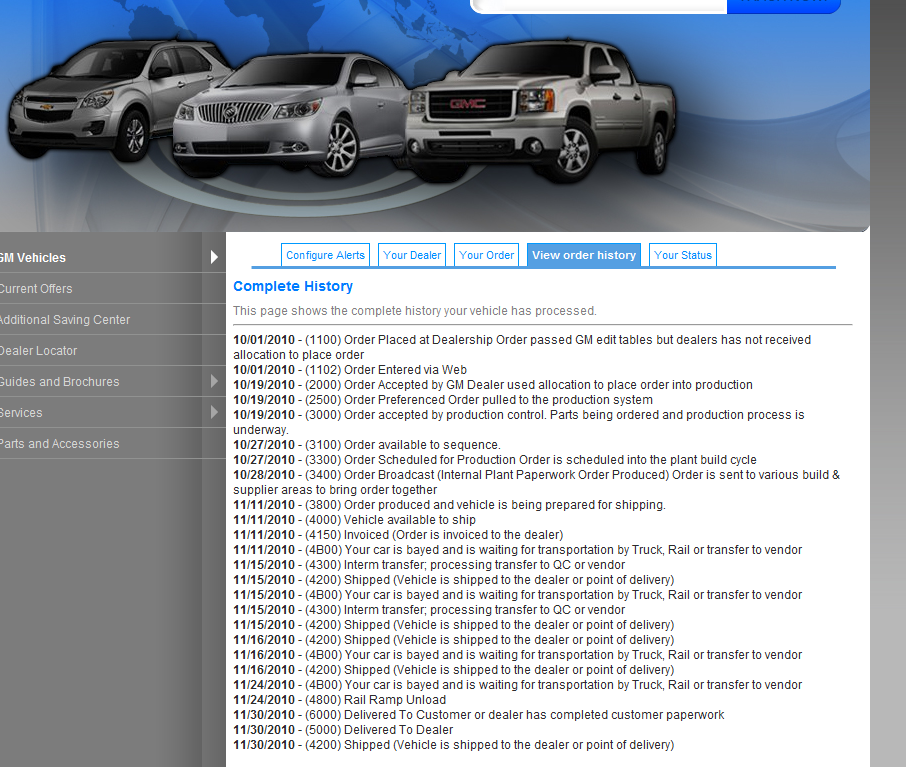Viewport: 906px width, 767px height.
Task: Expand the GM Vehicles arrow
Action: (214, 258)
